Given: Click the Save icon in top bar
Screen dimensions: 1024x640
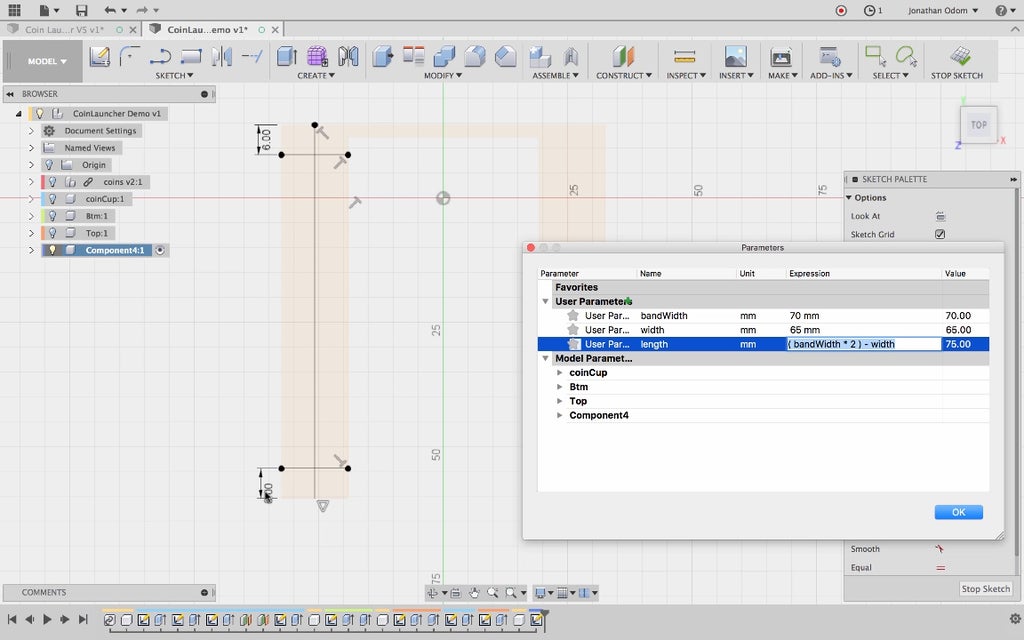Looking at the screenshot, I should 81,10.
